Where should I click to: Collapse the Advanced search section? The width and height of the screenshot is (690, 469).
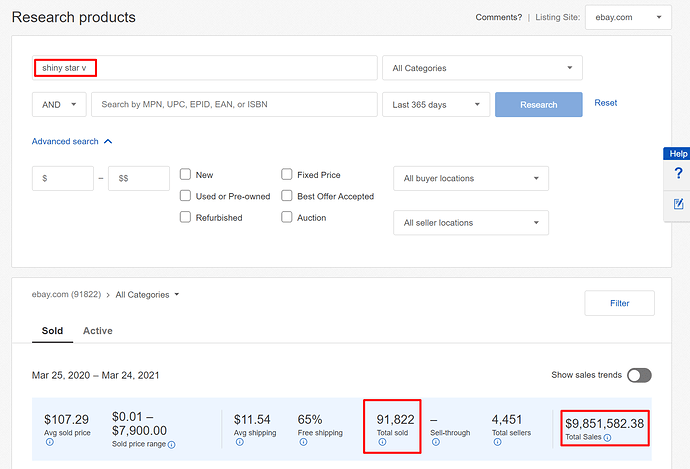(x=72, y=142)
